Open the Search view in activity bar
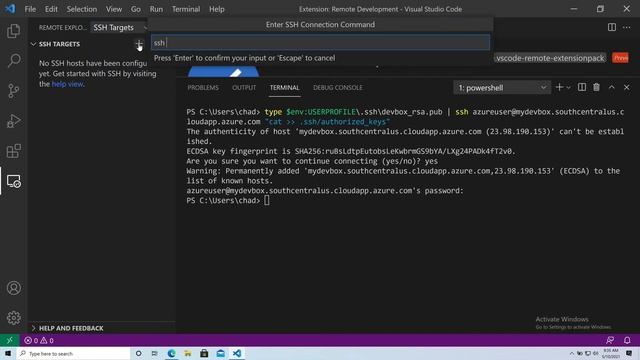Image resolution: width=640 pixels, height=360 pixels. (13, 60)
